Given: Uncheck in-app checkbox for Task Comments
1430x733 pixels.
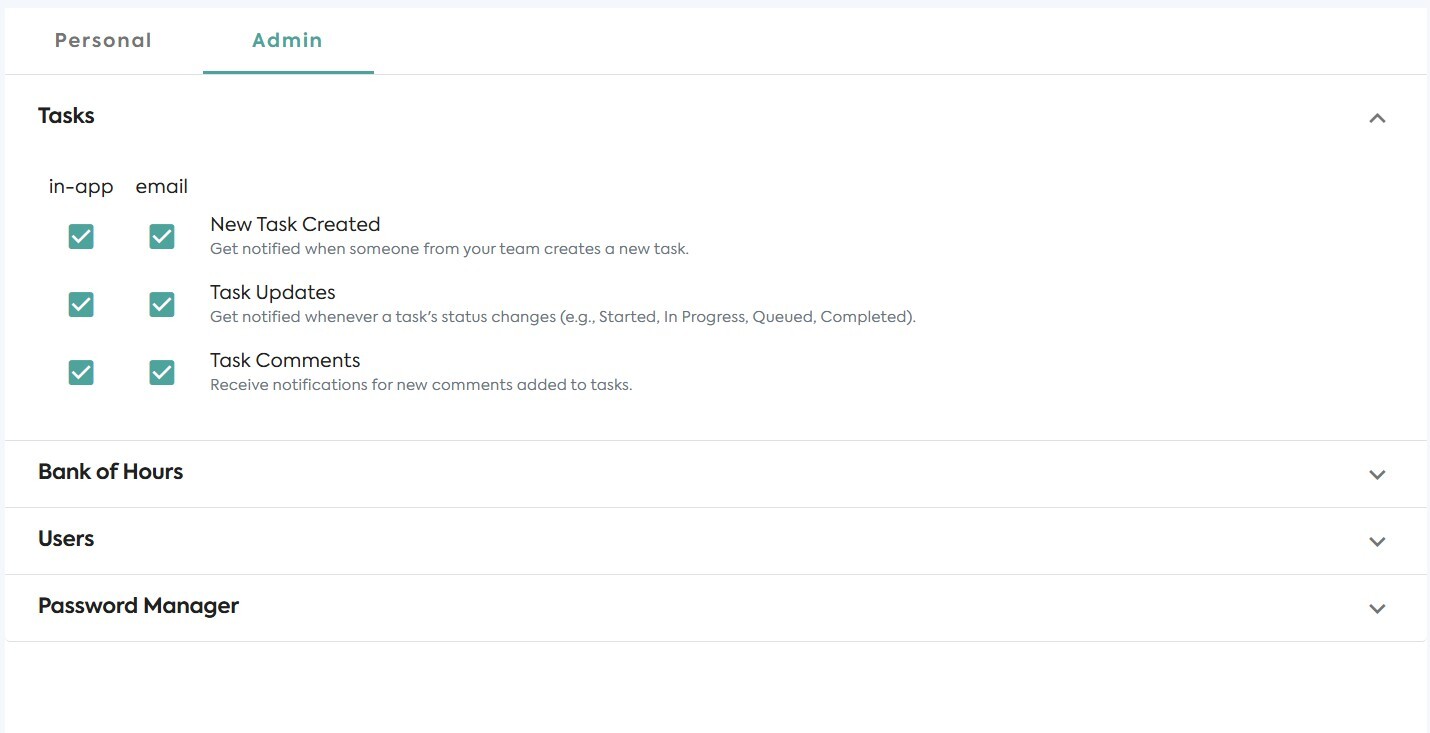Looking at the screenshot, I should [81, 373].
